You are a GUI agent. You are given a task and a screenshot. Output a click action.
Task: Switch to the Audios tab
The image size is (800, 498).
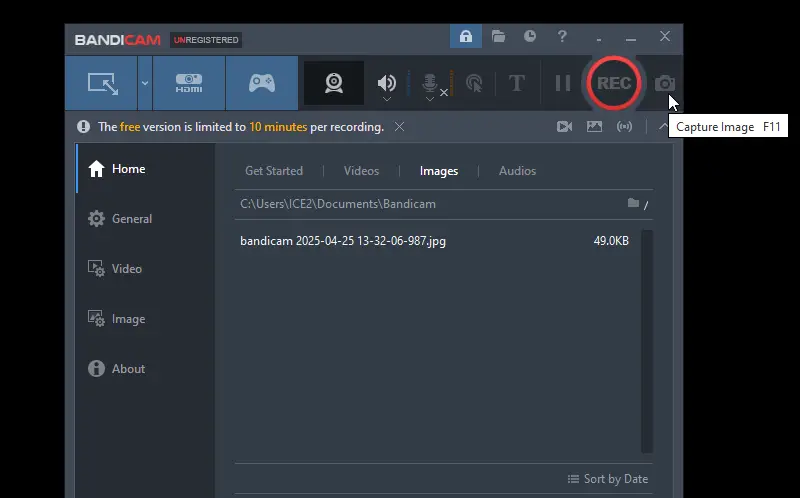tap(517, 171)
